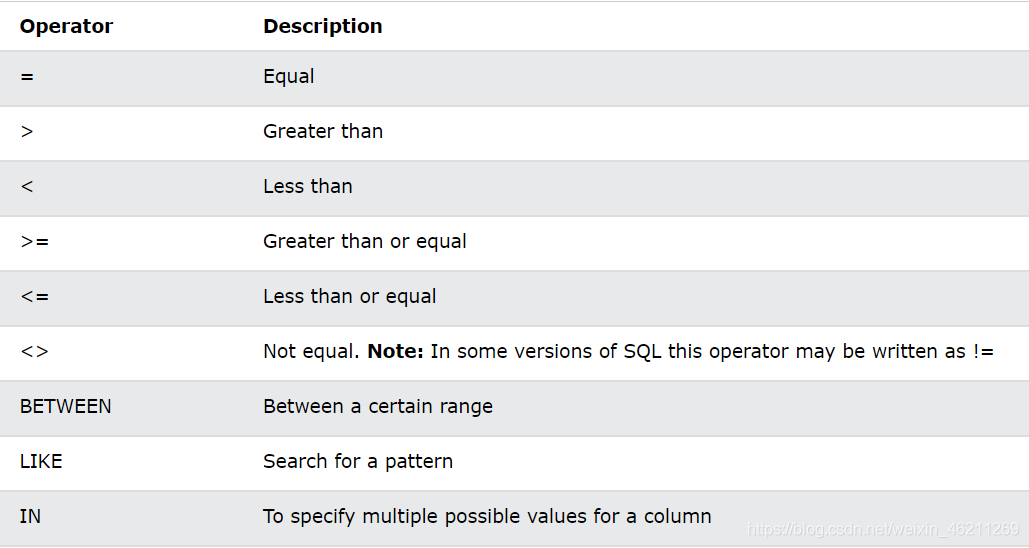
Task: Click "Greater than or equal" text
Action: 365,242
